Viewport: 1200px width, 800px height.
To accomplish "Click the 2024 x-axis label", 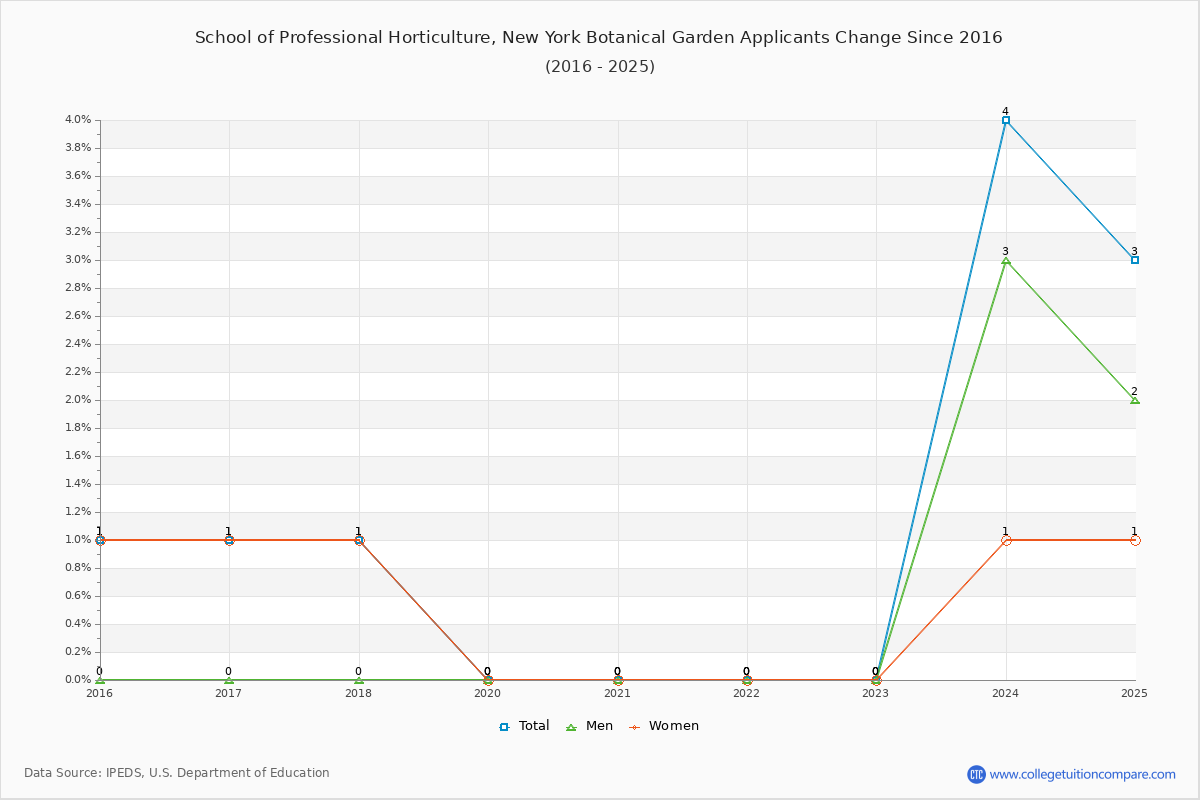I will pos(1006,693).
